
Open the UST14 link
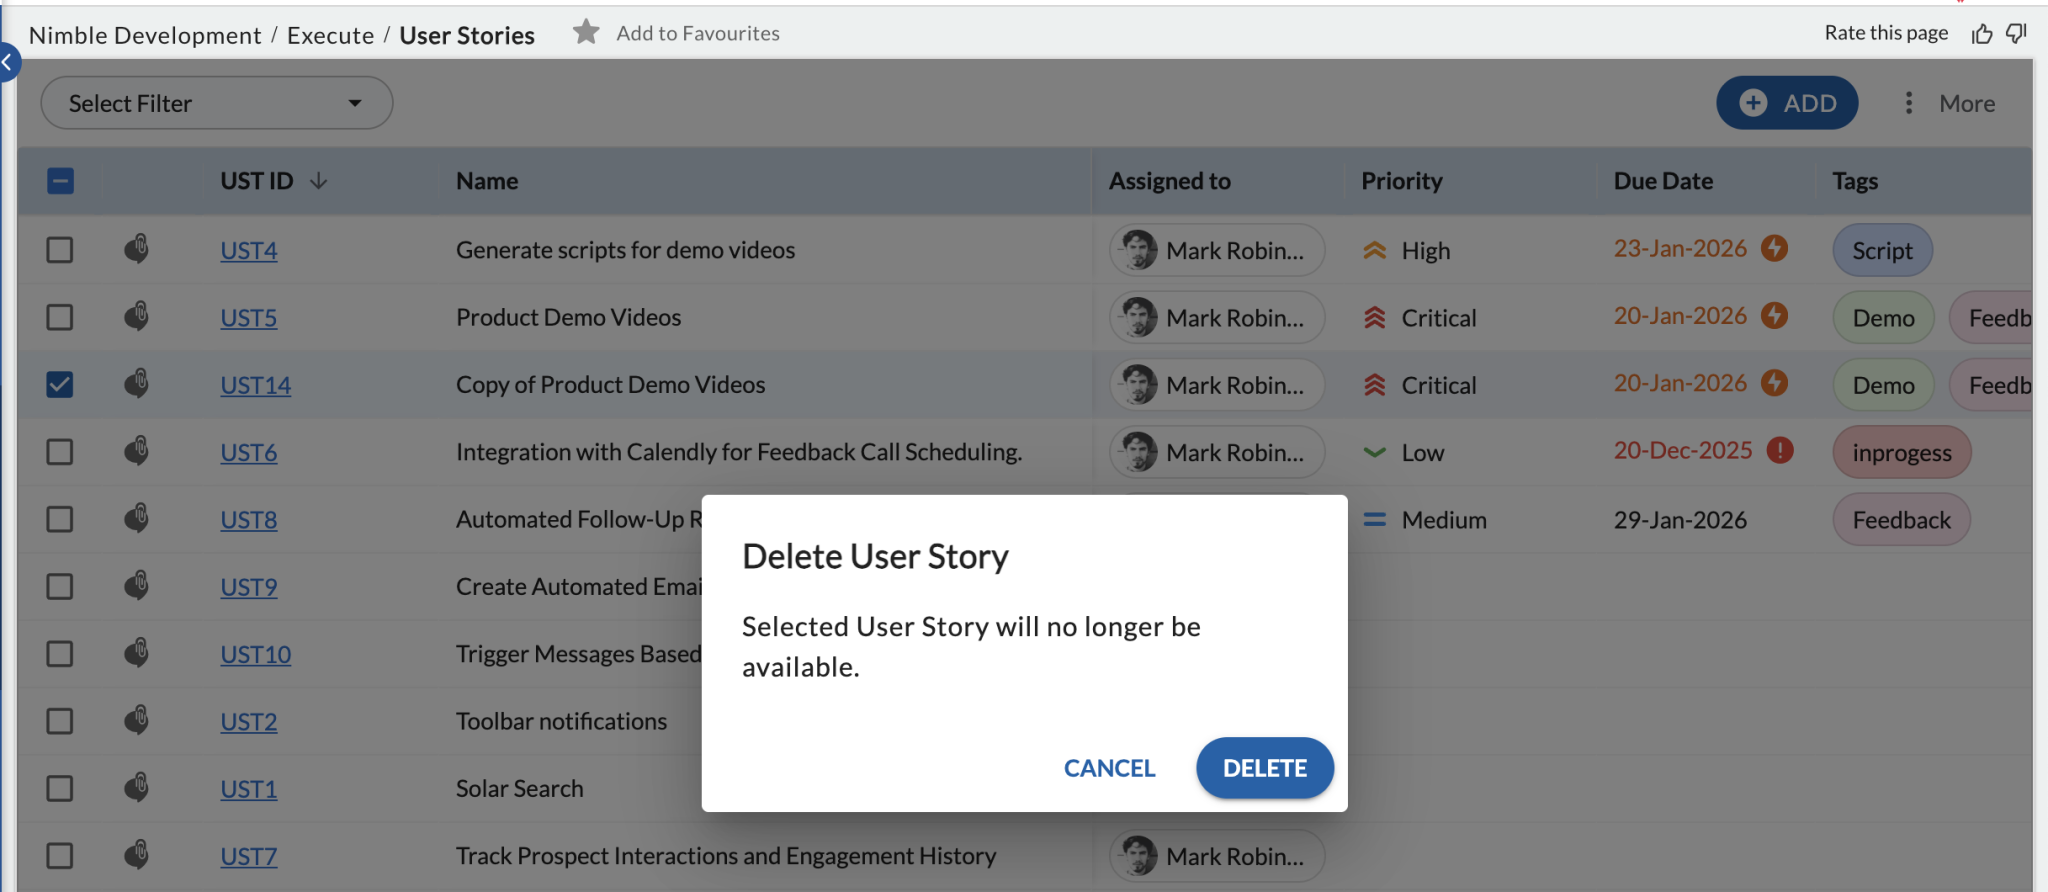click(x=256, y=385)
